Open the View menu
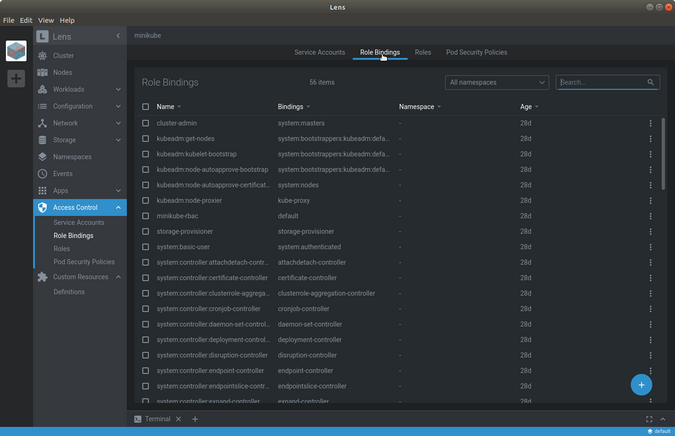The width and height of the screenshot is (675, 436). pos(46,20)
